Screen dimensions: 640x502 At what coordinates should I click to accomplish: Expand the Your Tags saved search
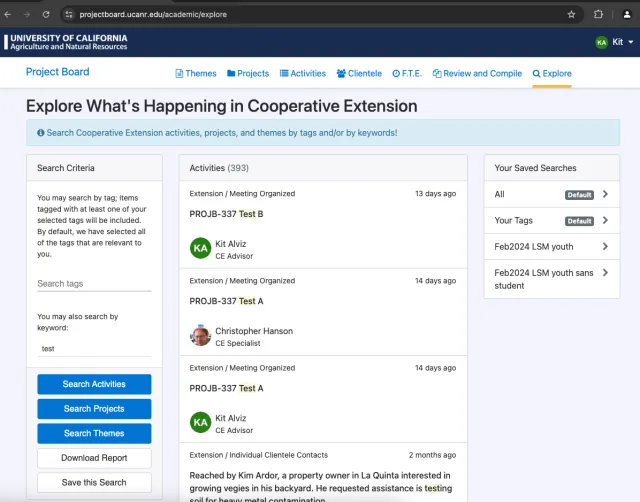click(x=552, y=220)
